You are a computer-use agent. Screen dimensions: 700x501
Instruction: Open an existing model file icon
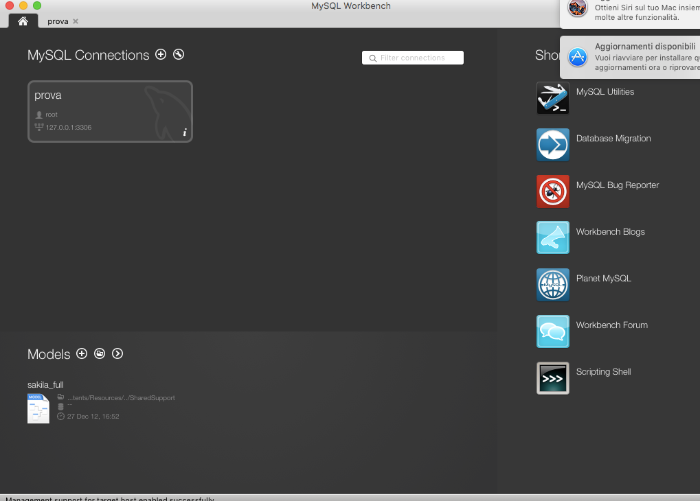tap(100, 354)
